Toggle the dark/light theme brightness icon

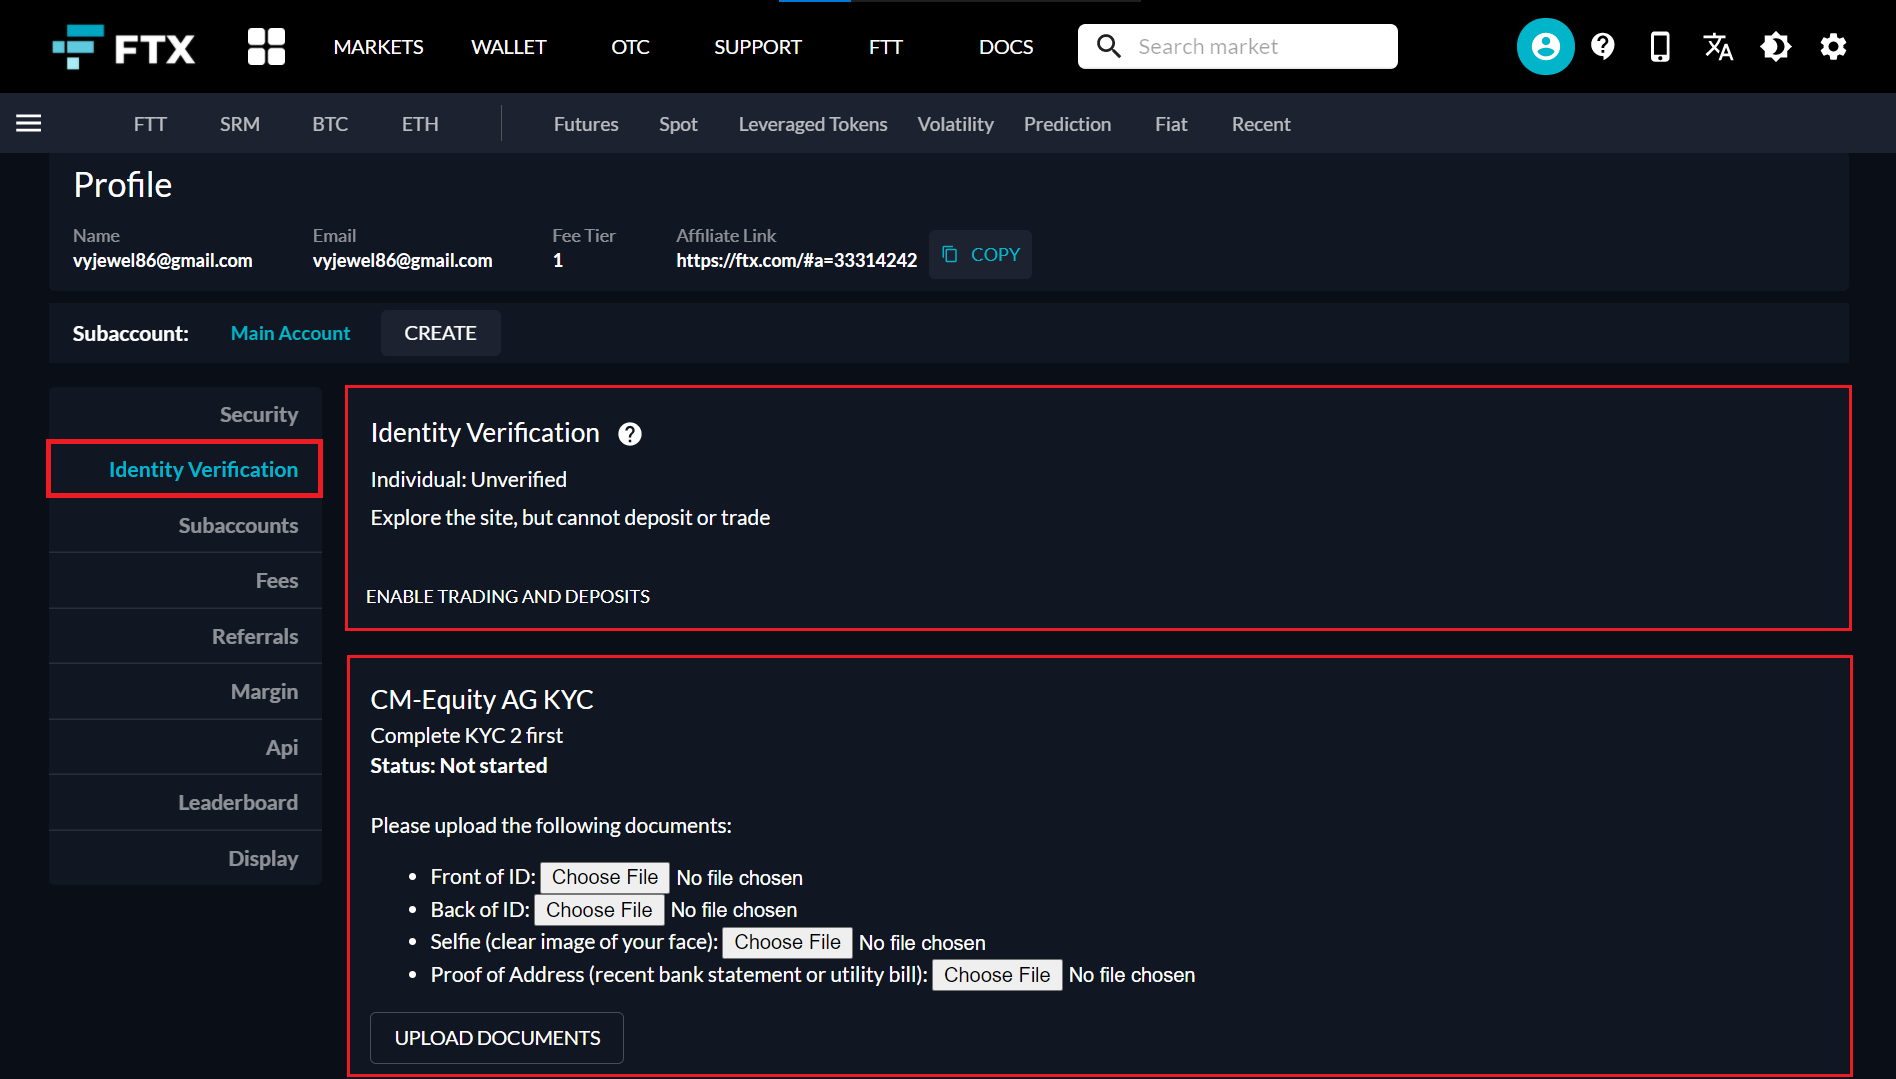click(x=1776, y=47)
